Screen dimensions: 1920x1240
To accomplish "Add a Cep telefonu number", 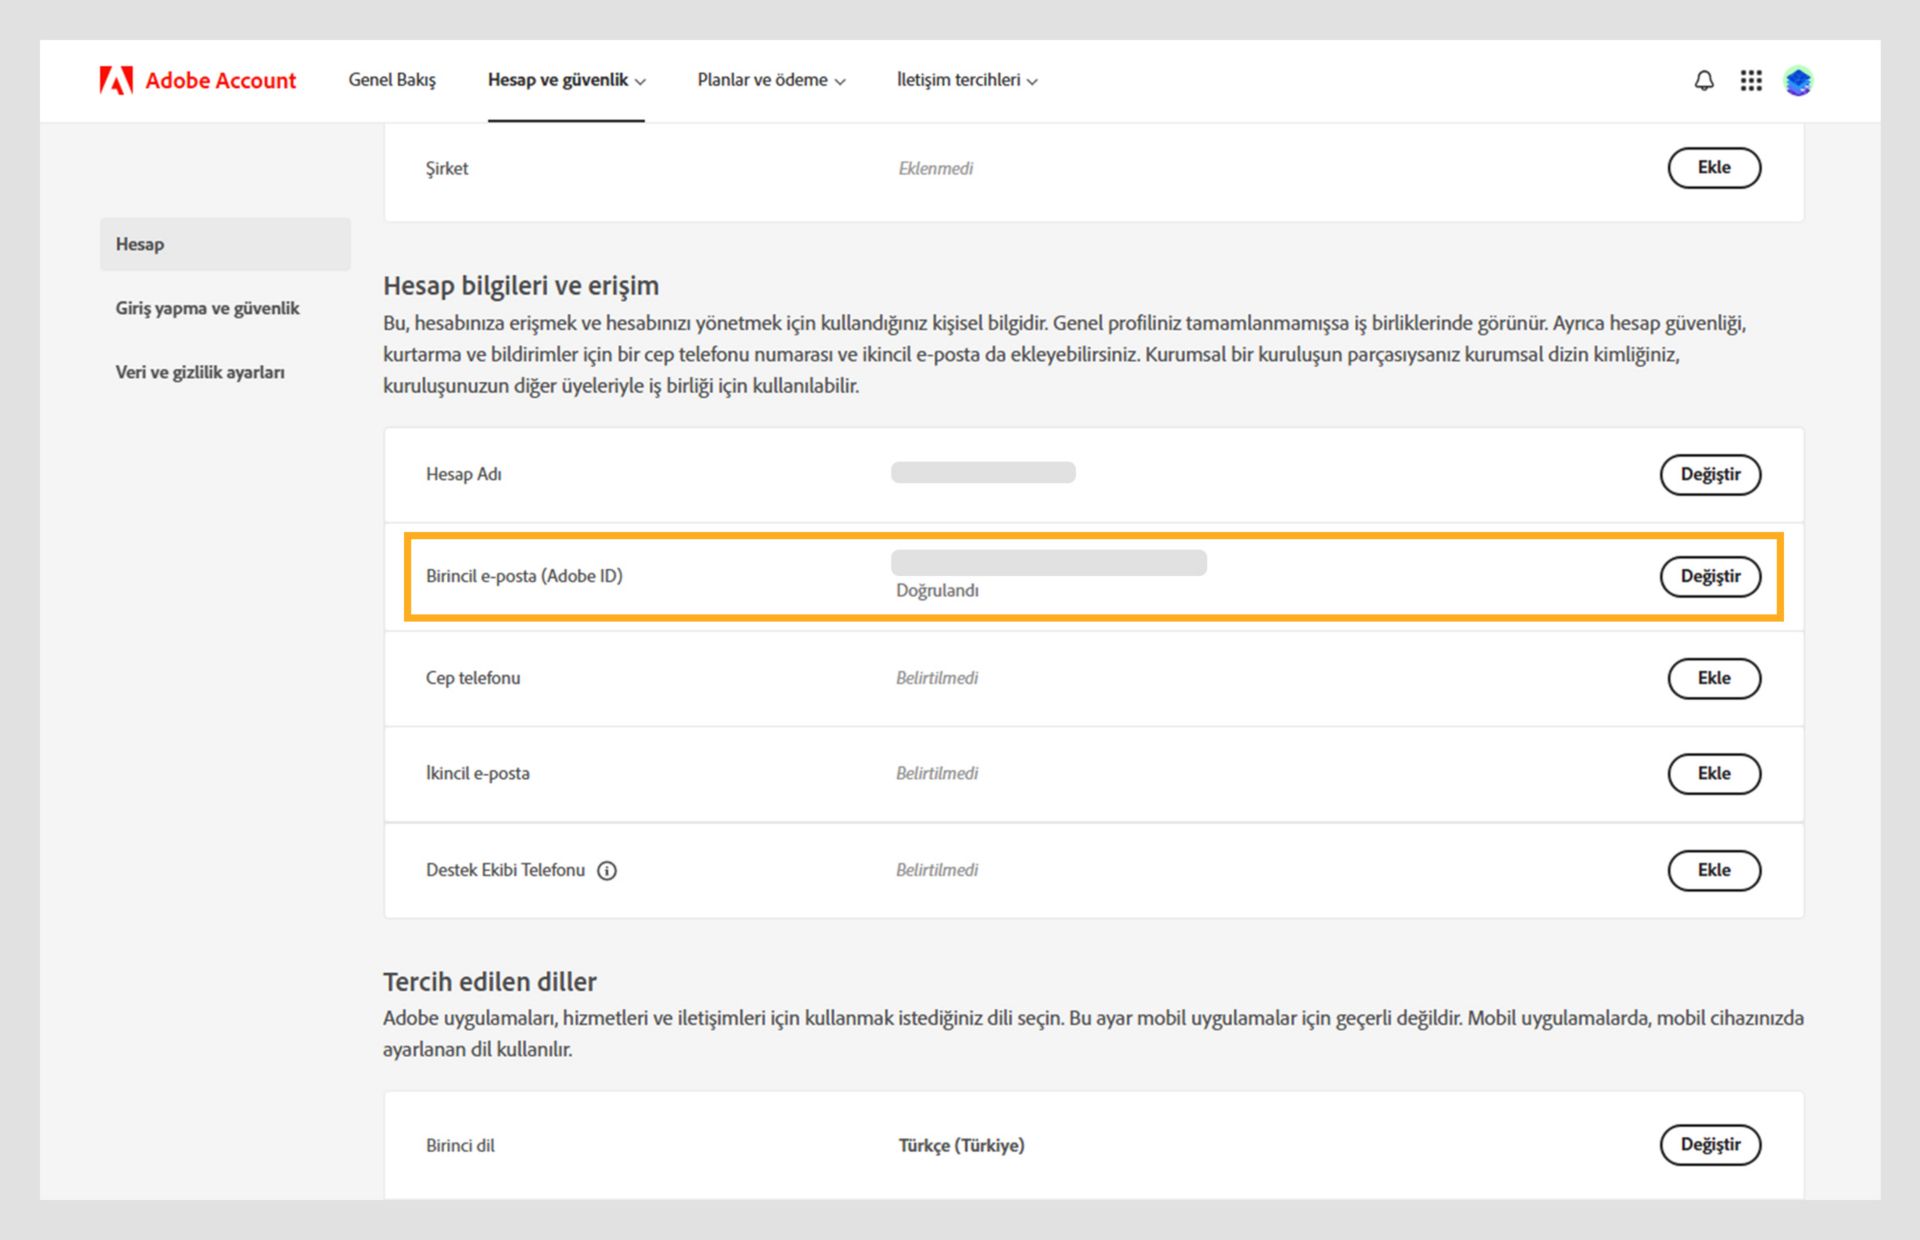I will [1713, 678].
